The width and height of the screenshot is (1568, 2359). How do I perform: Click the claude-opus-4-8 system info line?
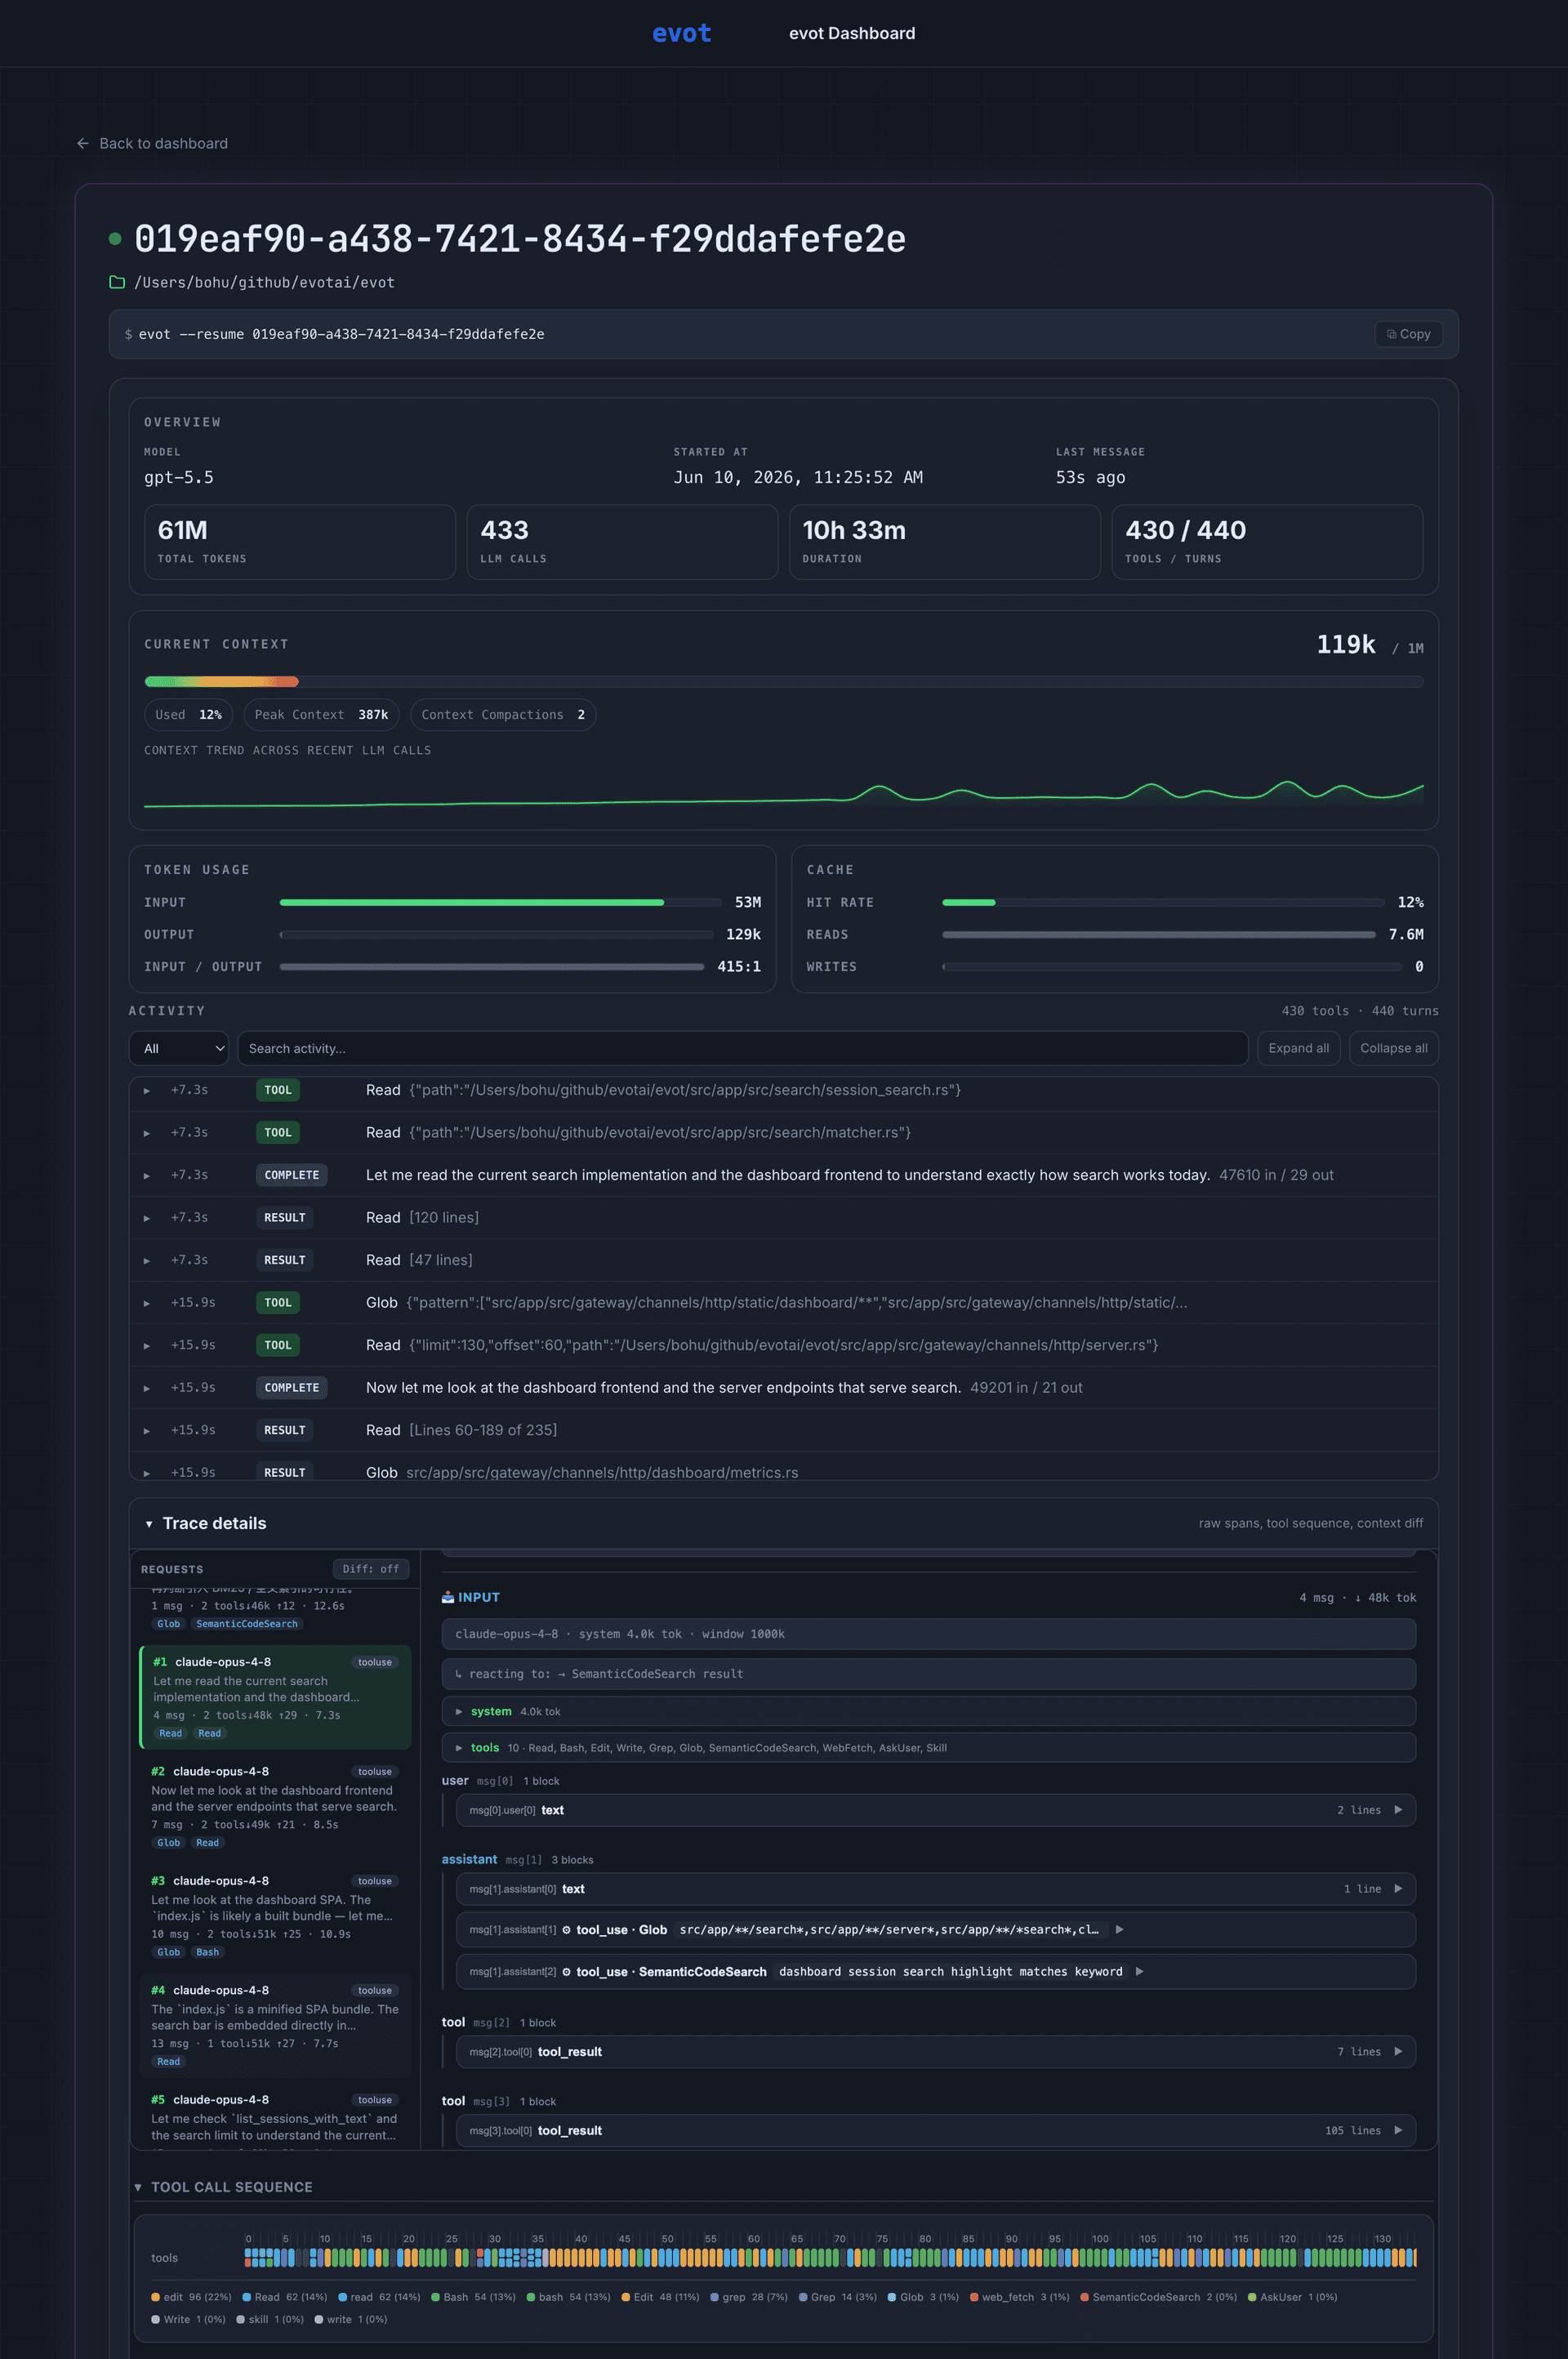pyautogui.click(x=928, y=1634)
